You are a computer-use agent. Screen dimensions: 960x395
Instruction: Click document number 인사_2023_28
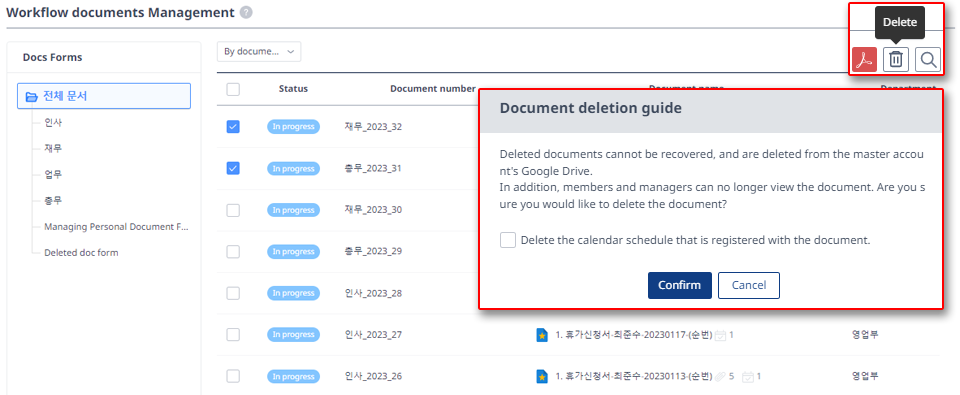coord(373,293)
